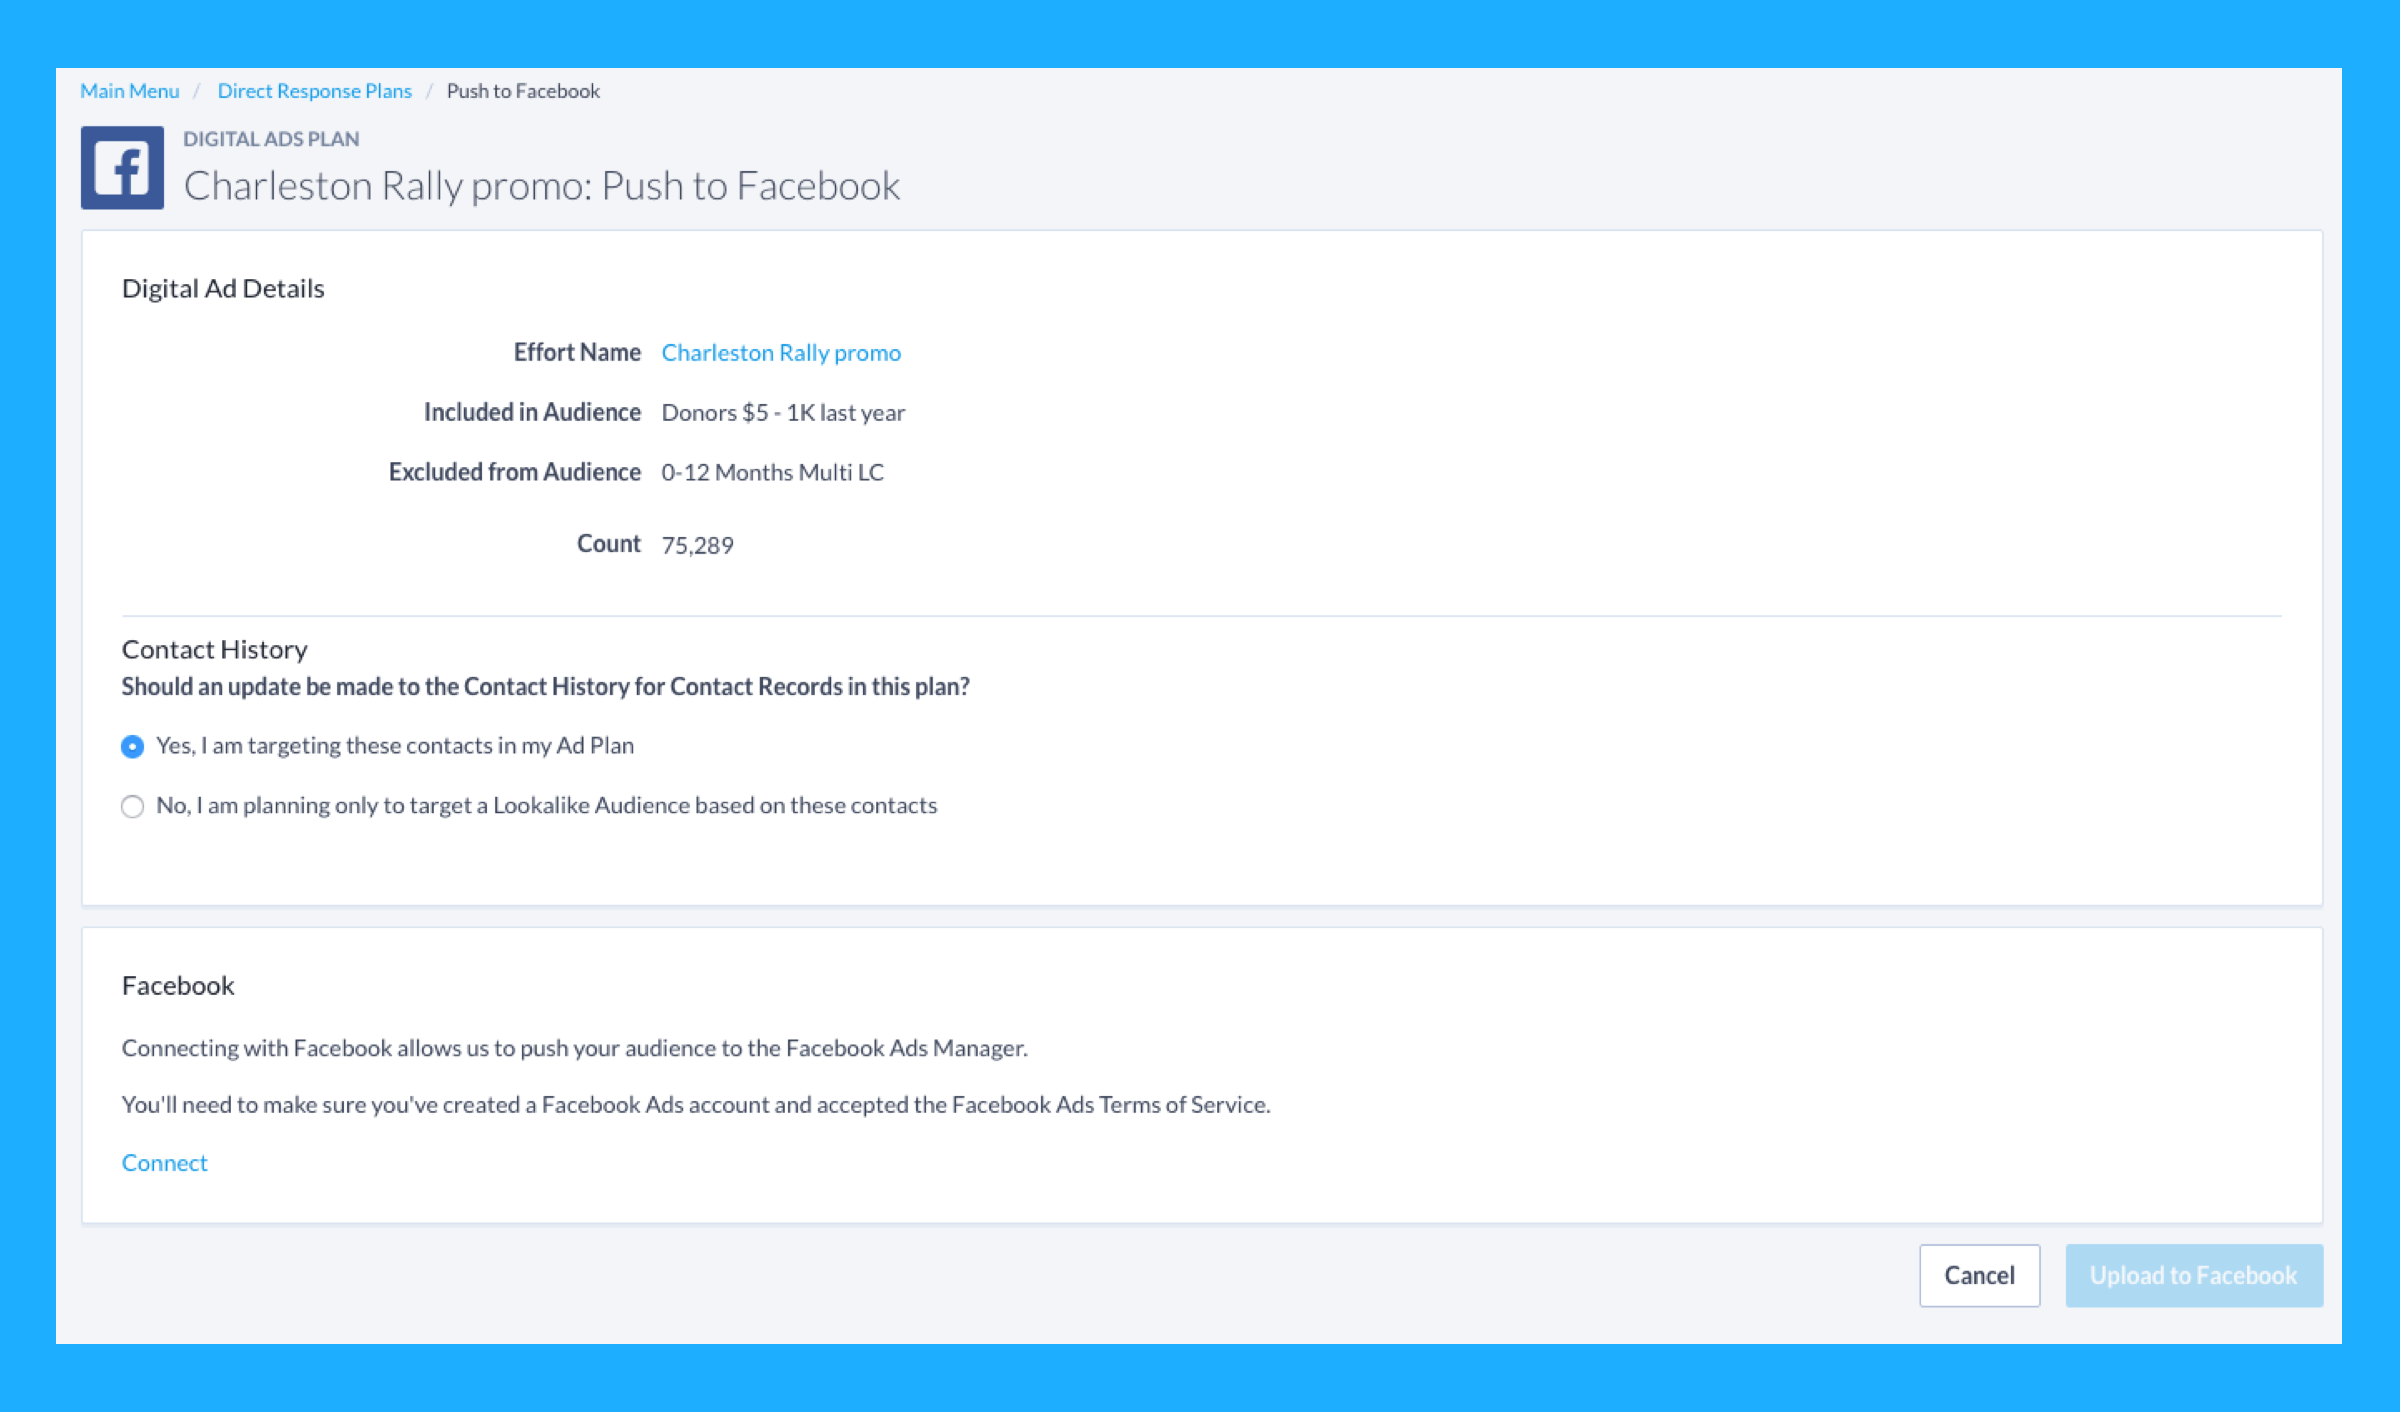This screenshot has width=2400, height=1412.
Task: Click the 'Facebook' section heading
Action: 178,985
